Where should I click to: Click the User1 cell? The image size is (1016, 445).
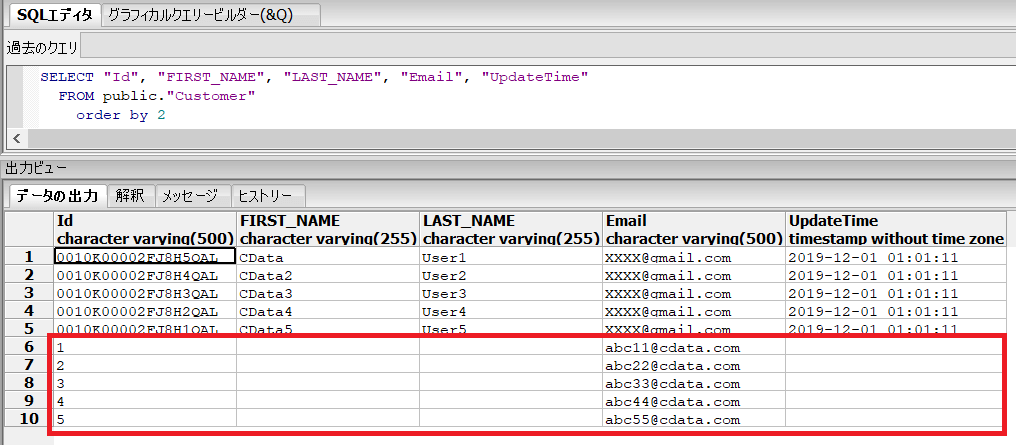[511, 257]
